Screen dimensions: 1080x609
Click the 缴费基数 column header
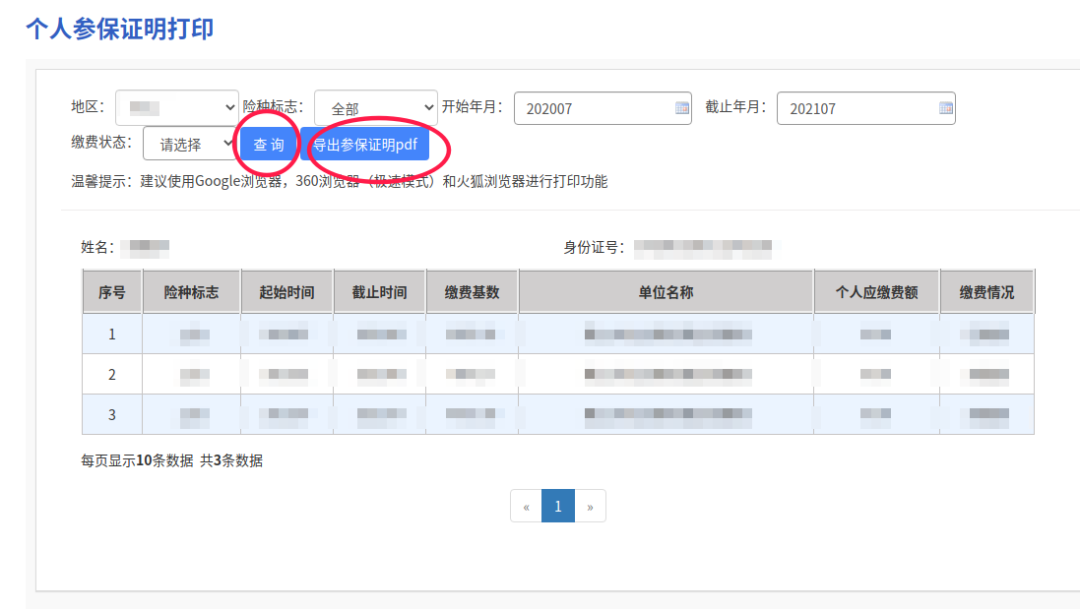472,292
